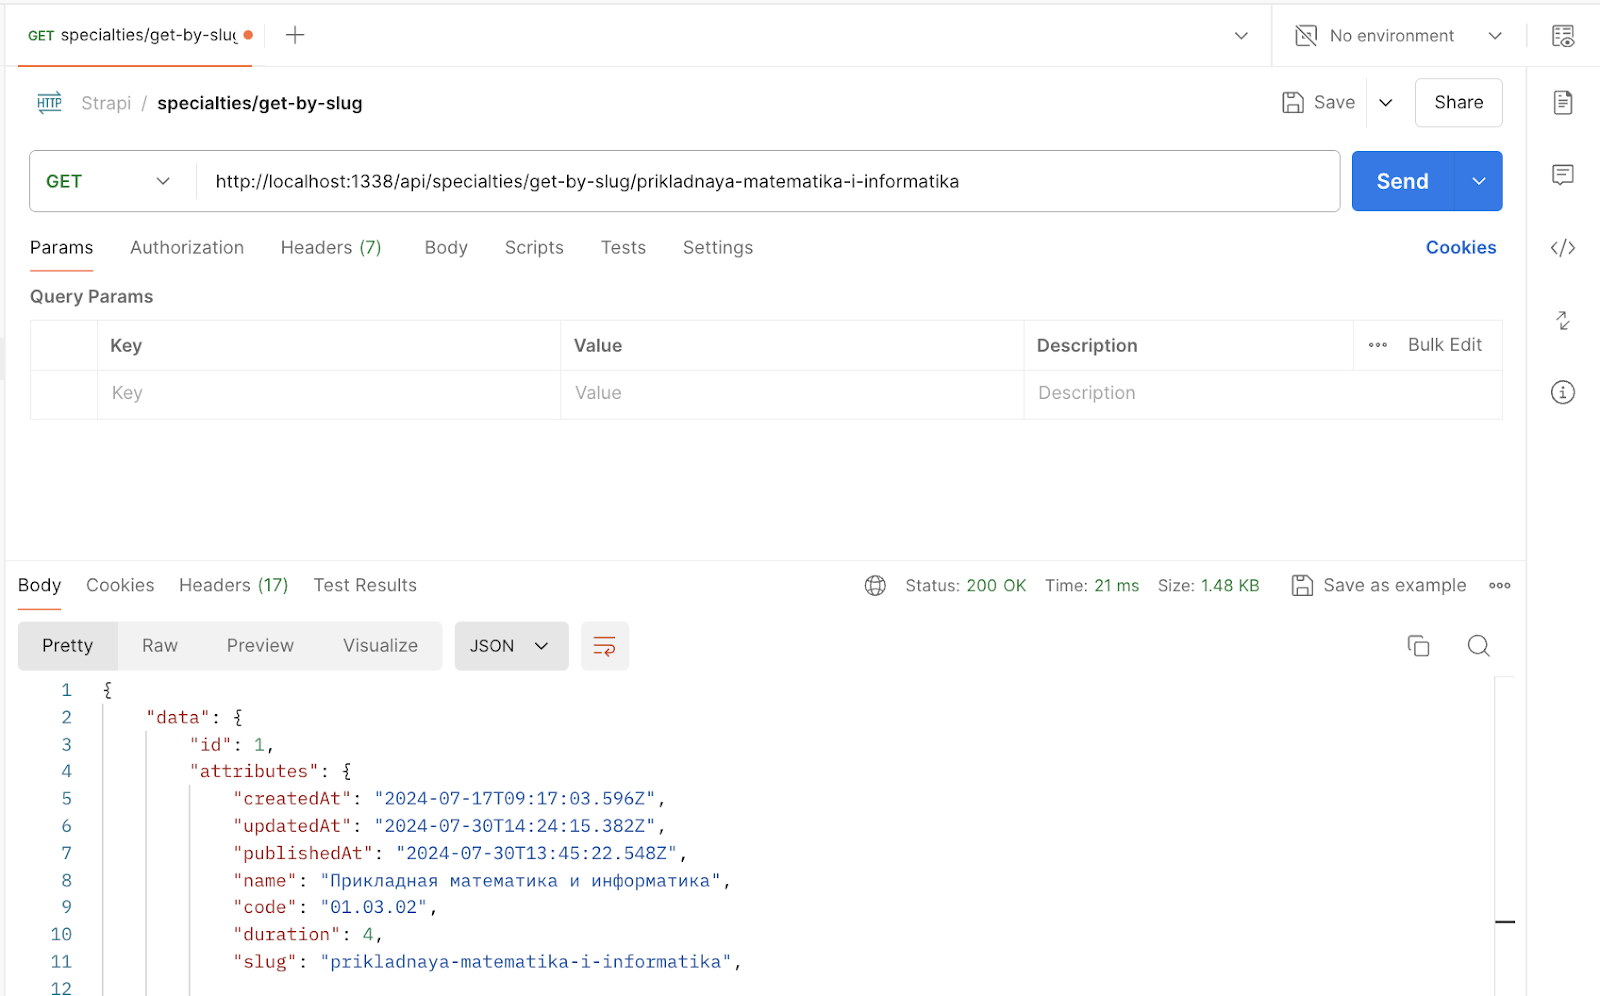Click the network globe icon near Status

(x=875, y=586)
